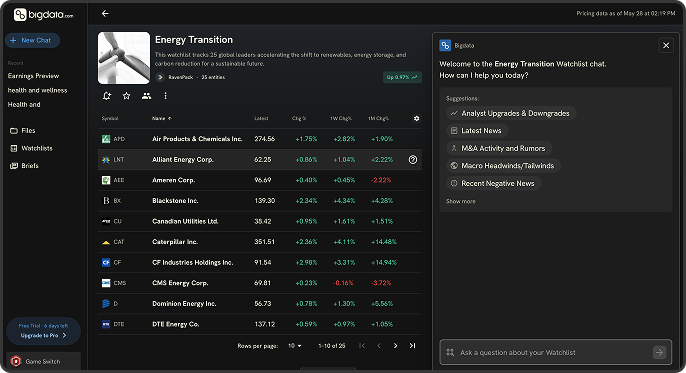Viewport: 686px width, 373px height.
Task: Click the alert bell icon under watchlist
Action: (107, 96)
